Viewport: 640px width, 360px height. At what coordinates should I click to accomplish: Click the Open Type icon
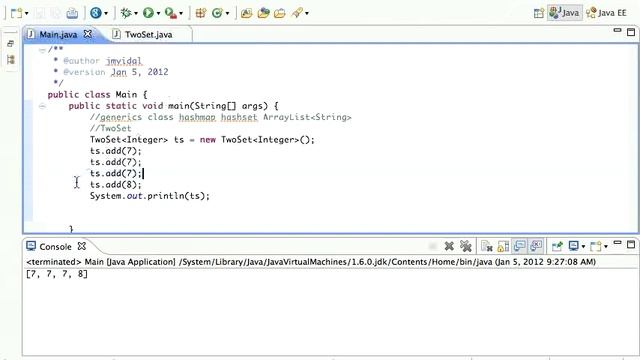tap(247, 13)
